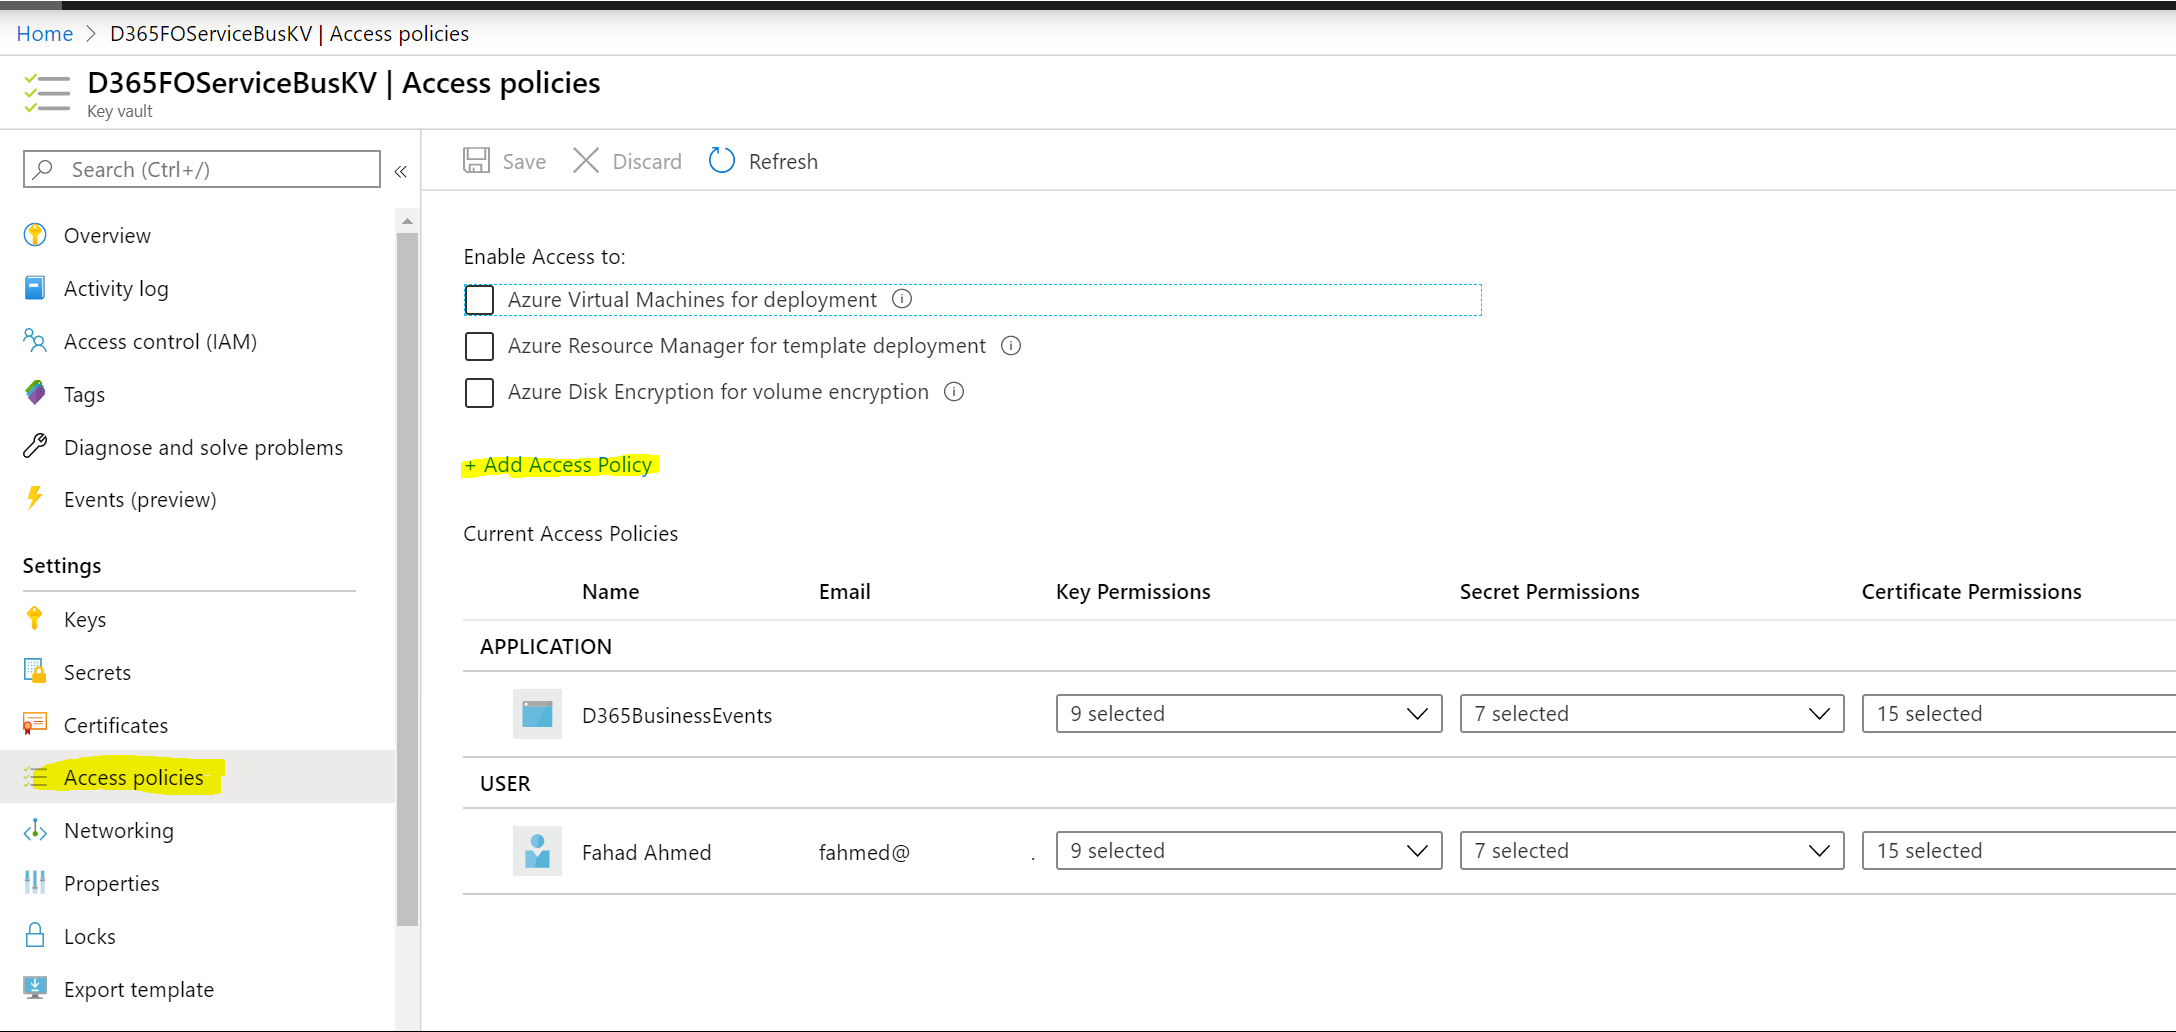Click the D365BusinessEvents application icon
The width and height of the screenshot is (2176, 1032).
537,714
